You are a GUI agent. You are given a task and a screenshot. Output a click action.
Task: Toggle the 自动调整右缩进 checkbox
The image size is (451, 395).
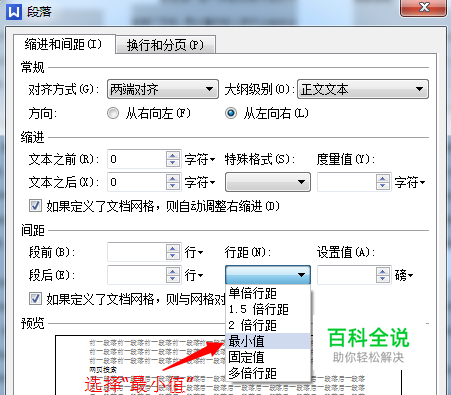[x=35, y=206]
